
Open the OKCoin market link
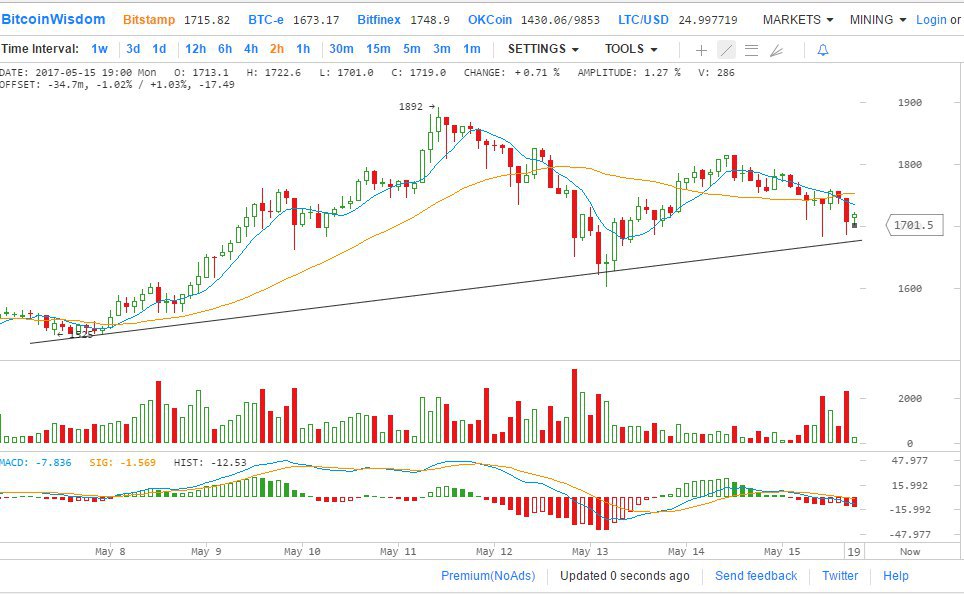[x=490, y=20]
